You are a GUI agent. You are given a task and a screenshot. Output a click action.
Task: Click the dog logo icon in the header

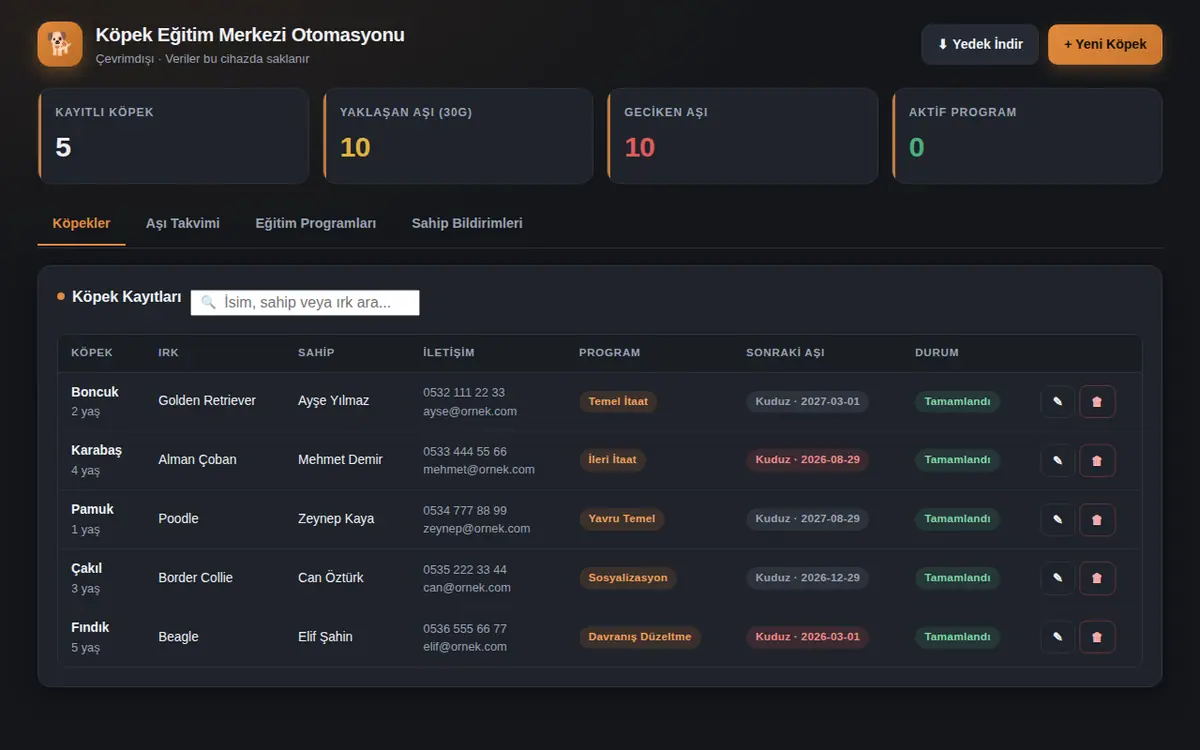click(x=60, y=44)
